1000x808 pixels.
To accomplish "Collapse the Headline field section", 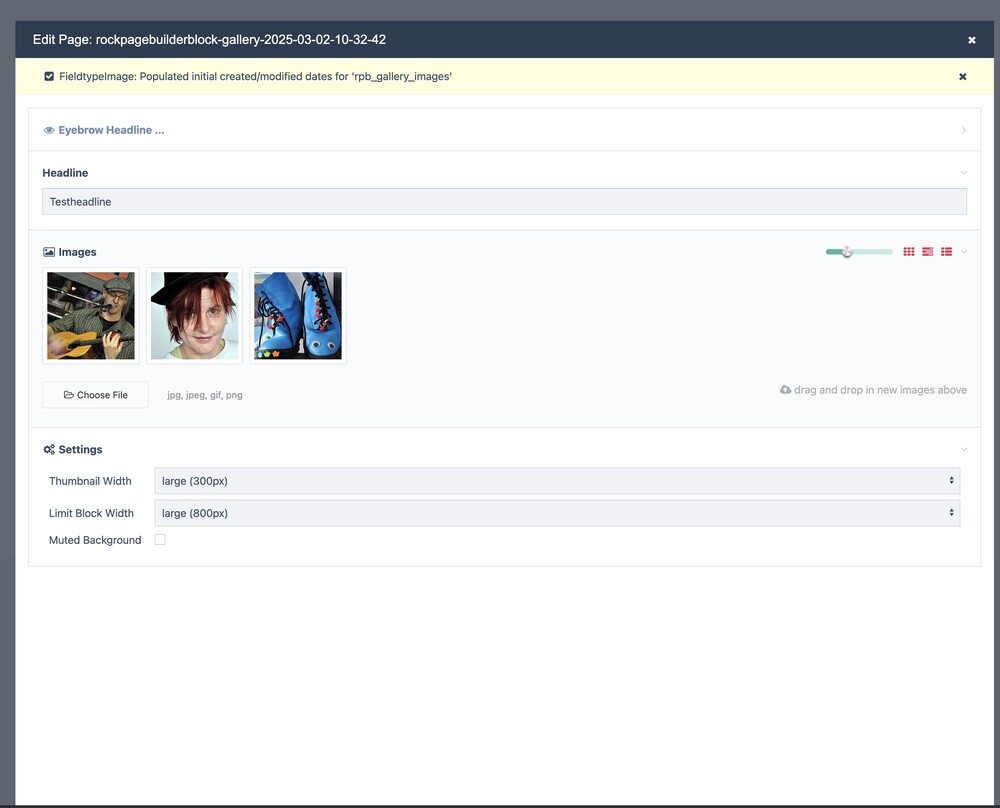I will [x=963, y=173].
